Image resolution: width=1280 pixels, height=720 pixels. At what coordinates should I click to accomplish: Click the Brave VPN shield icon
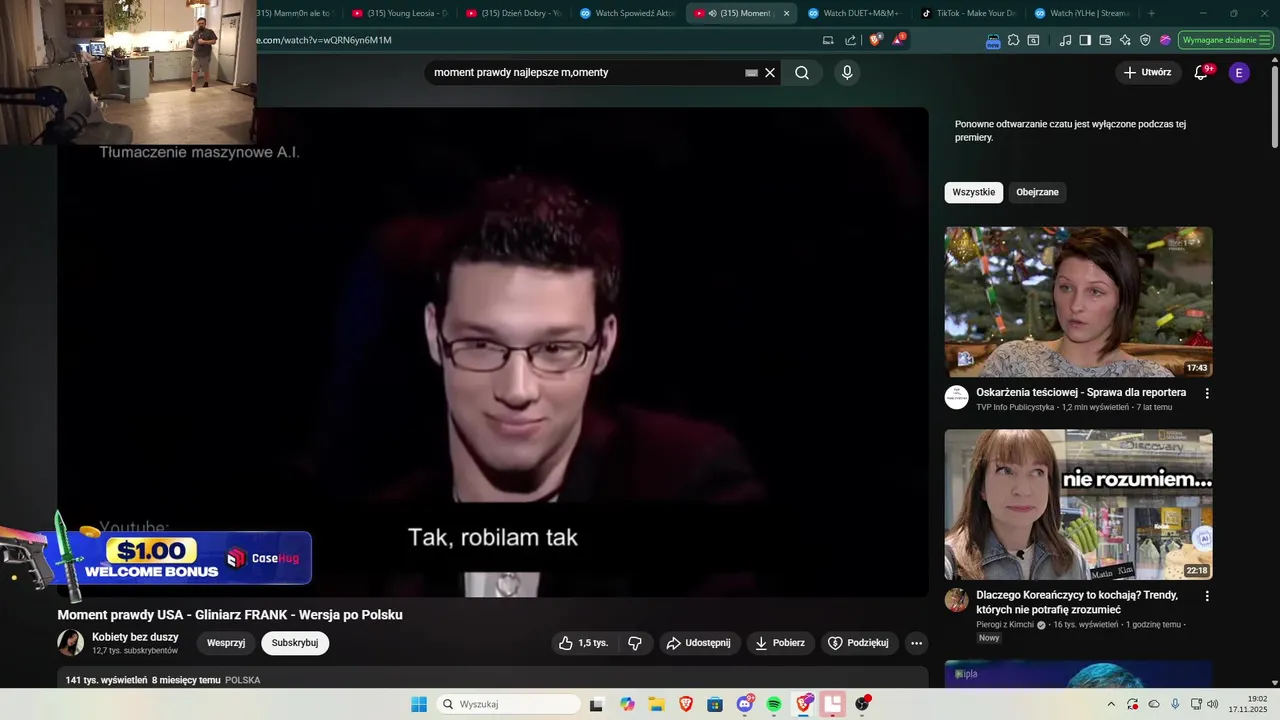point(1145,40)
